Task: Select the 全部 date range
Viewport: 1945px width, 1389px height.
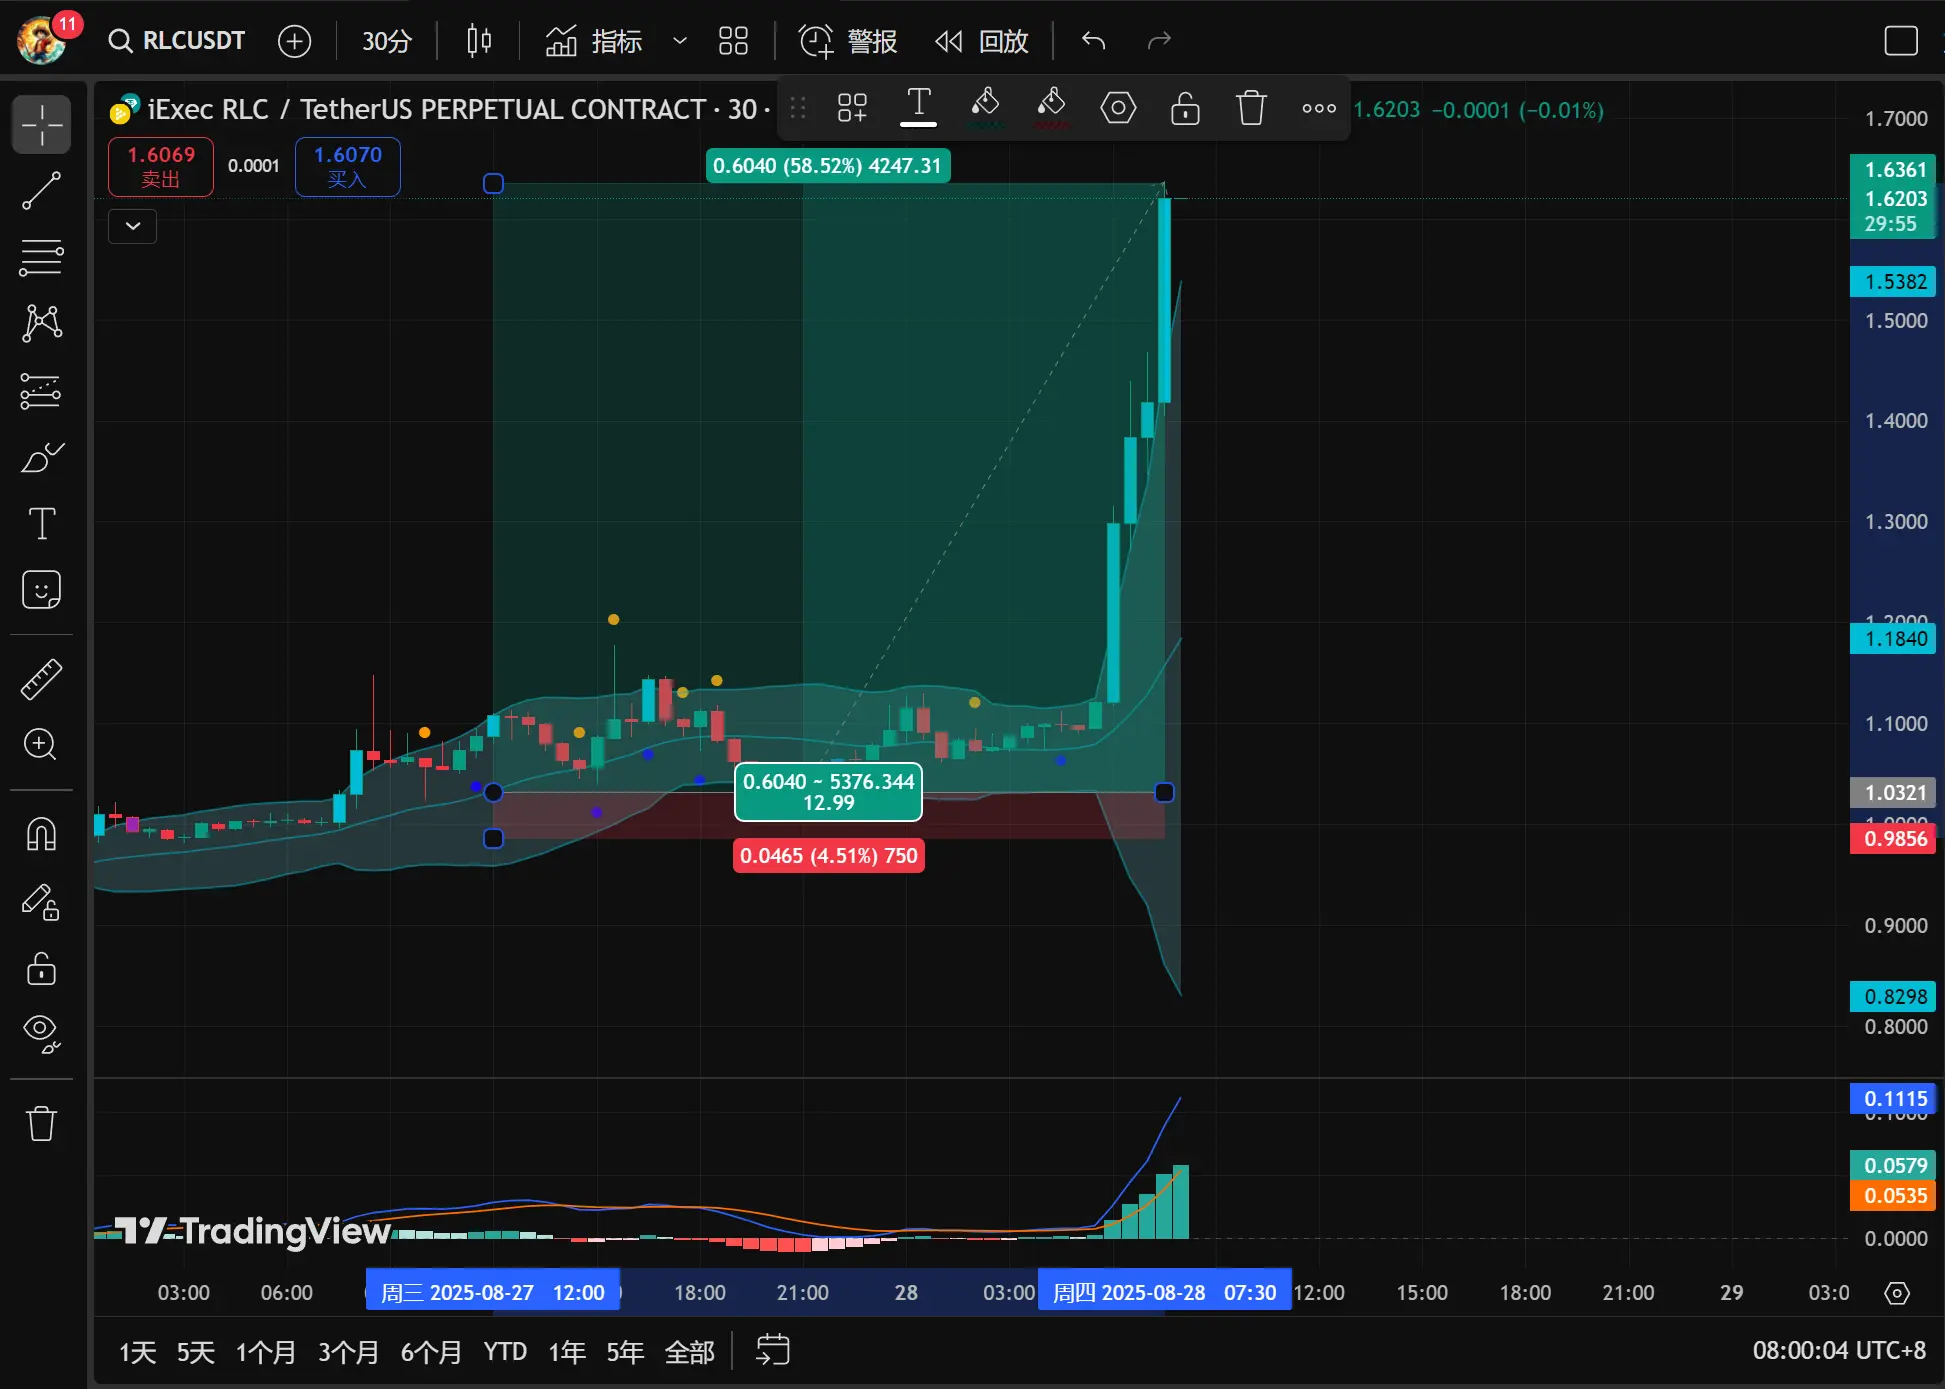Action: (x=690, y=1352)
